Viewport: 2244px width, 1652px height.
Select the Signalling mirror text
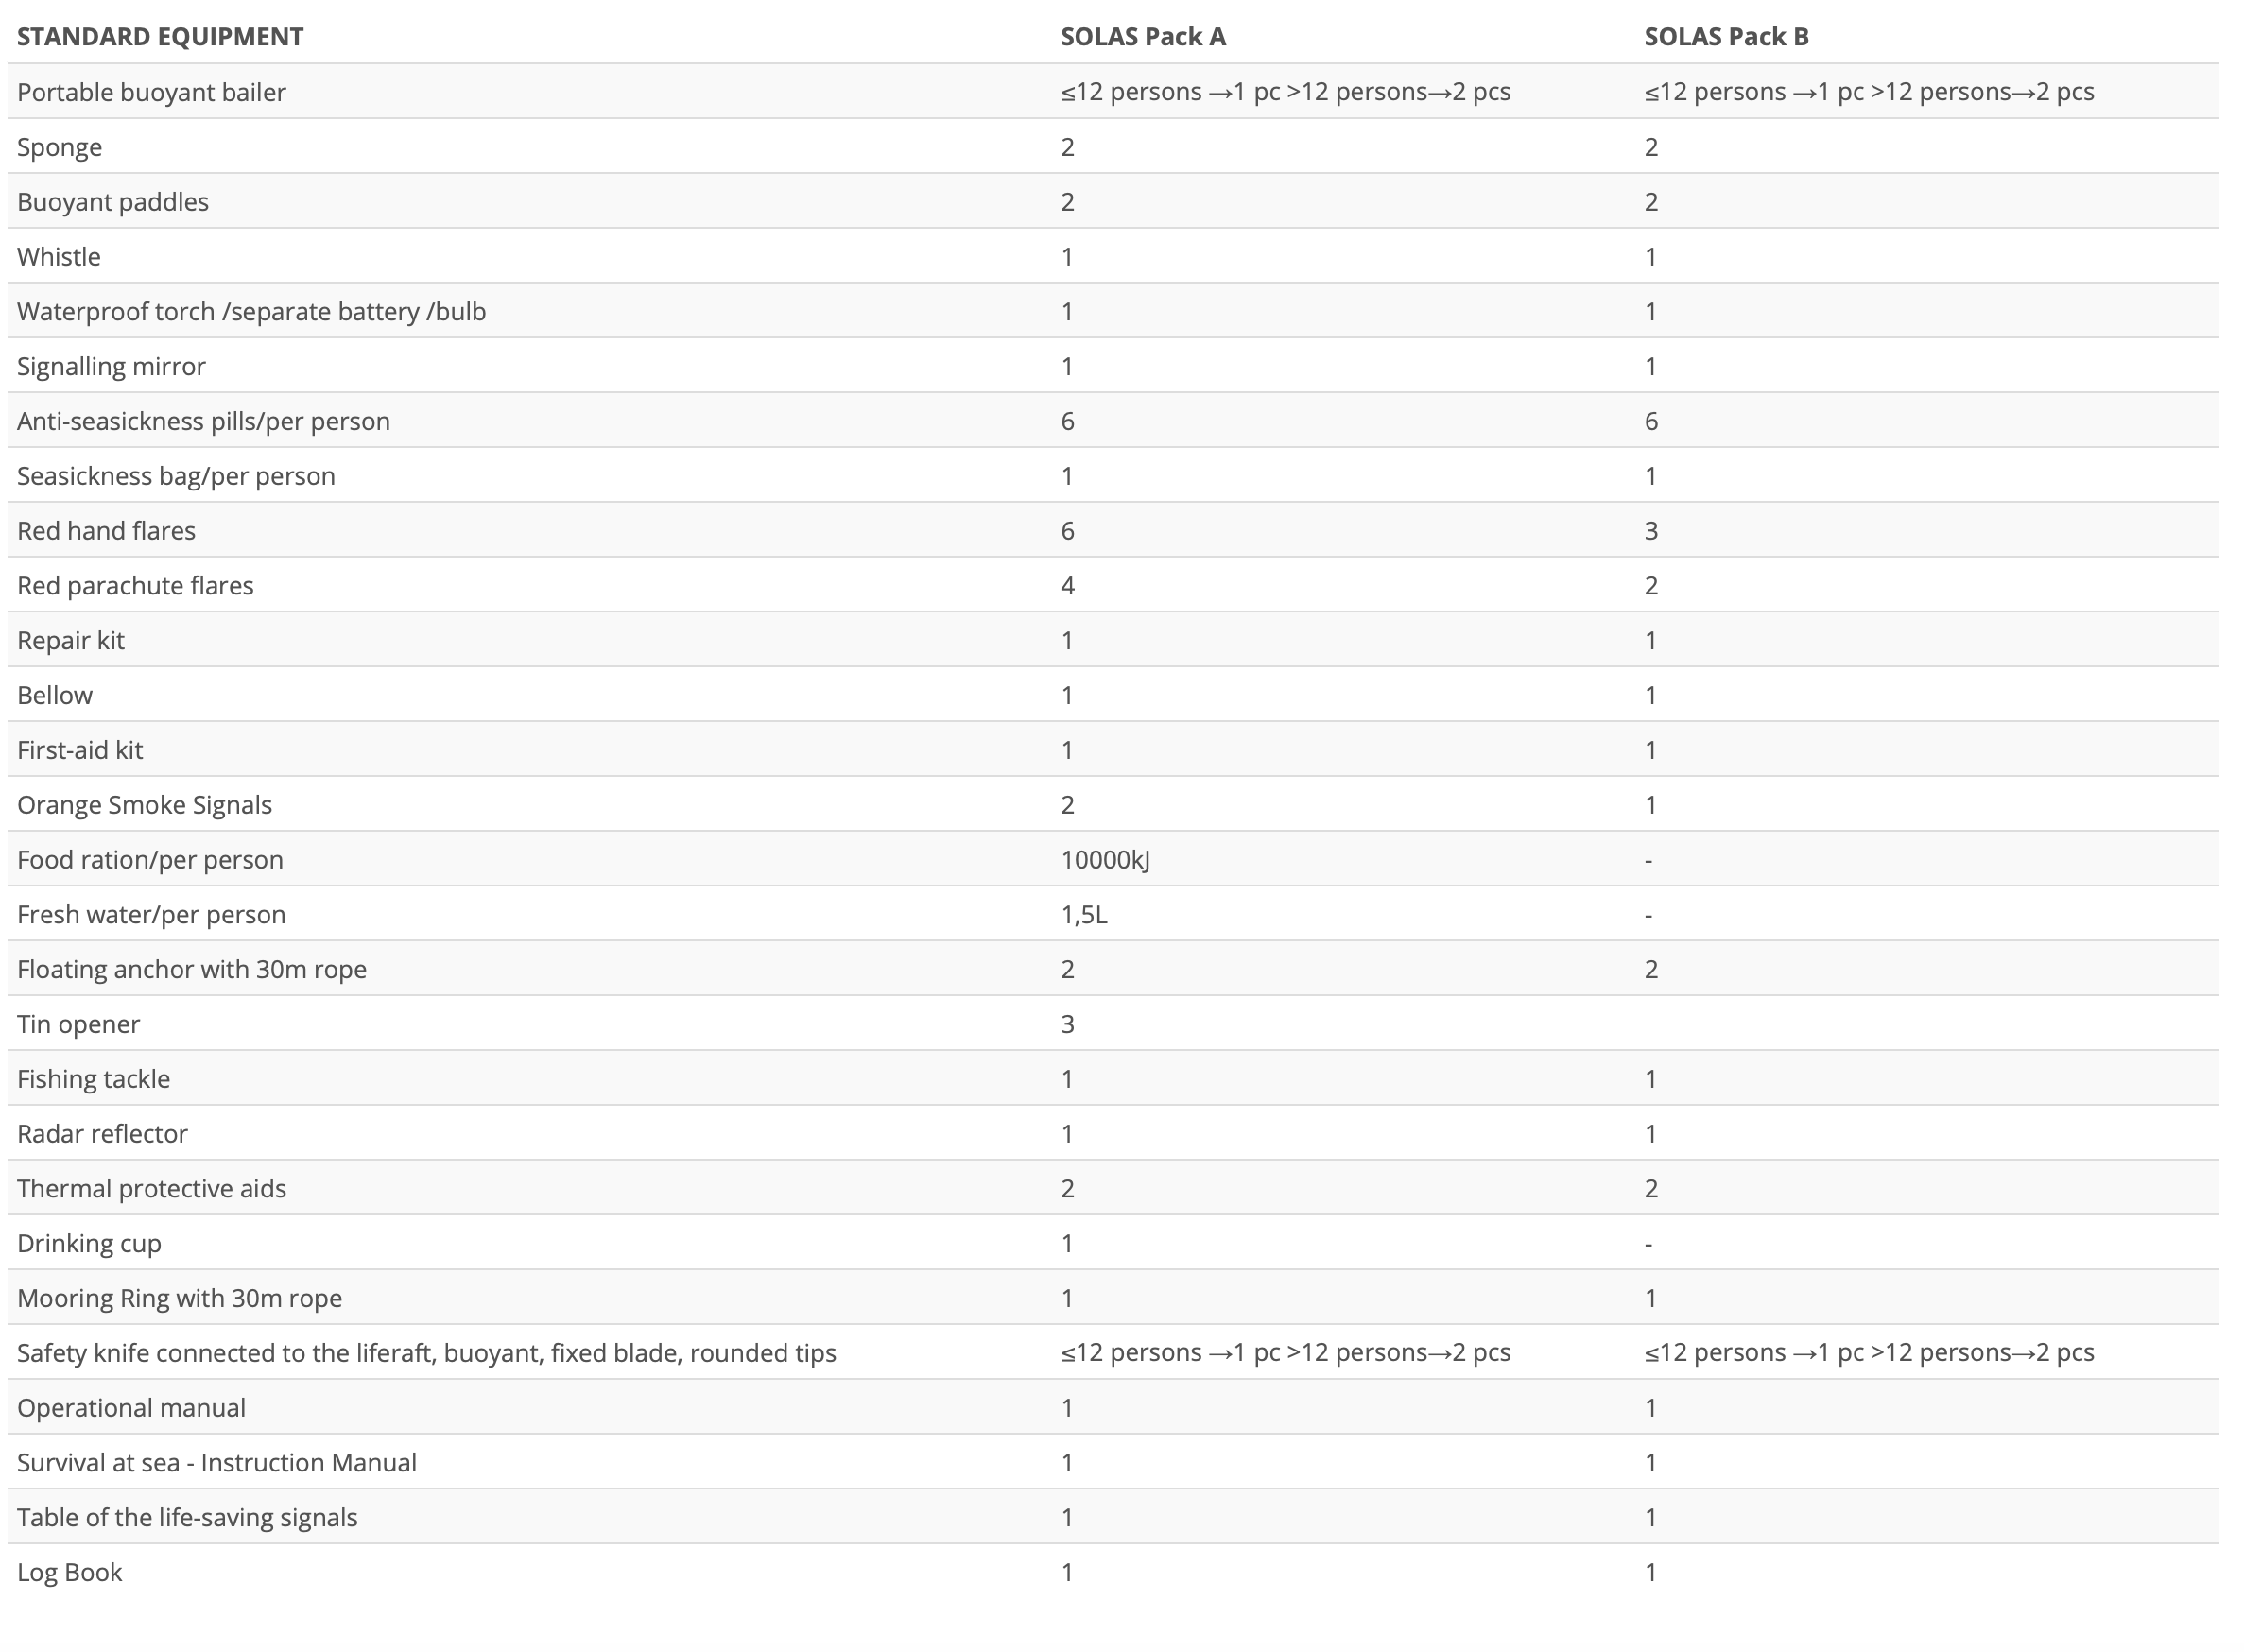(x=111, y=366)
